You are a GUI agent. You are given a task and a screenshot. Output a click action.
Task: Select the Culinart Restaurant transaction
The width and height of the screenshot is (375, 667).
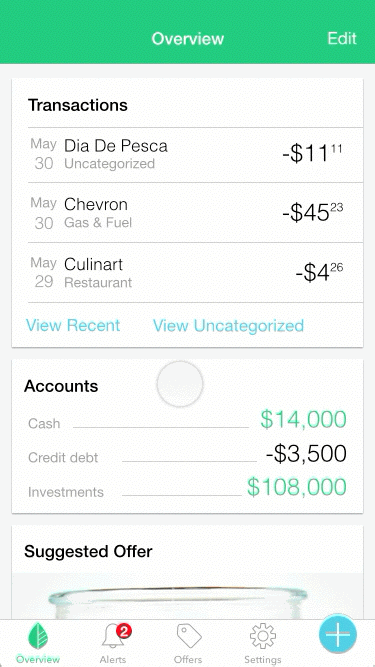click(196, 273)
